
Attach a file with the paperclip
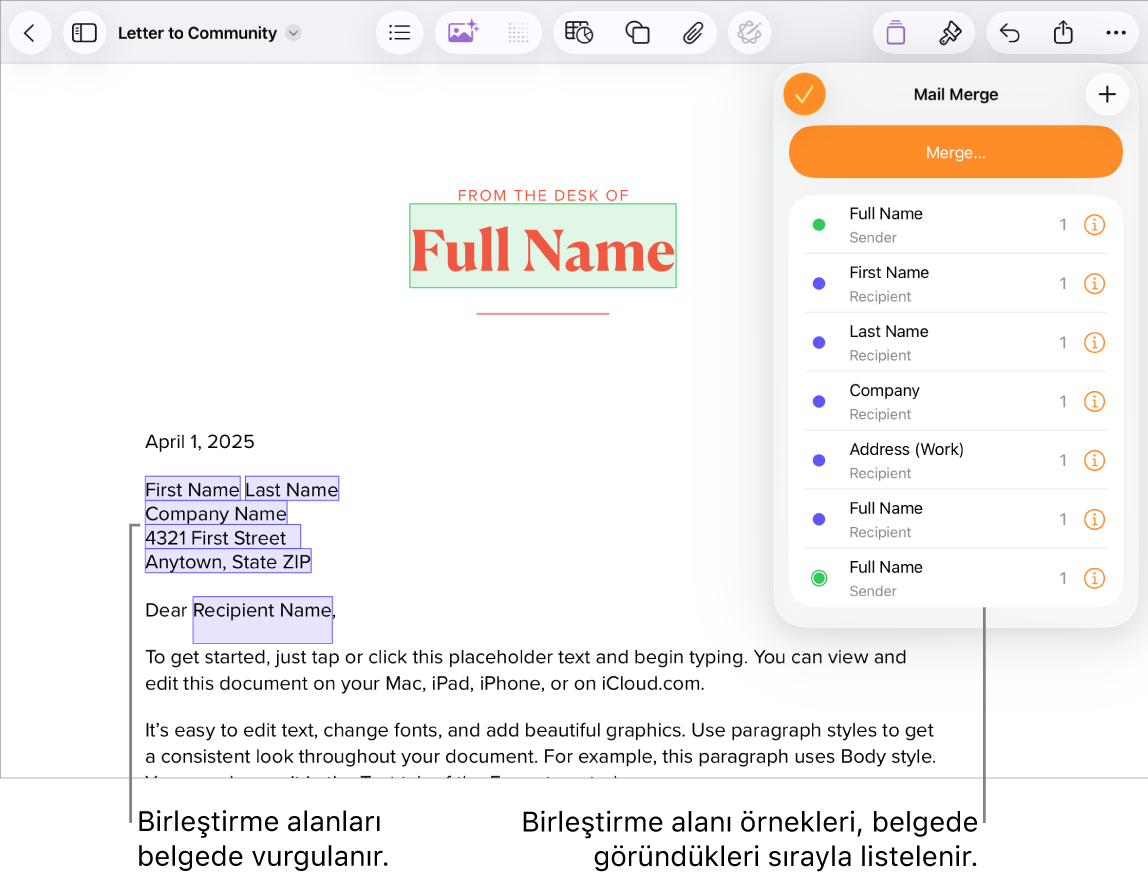(693, 33)
